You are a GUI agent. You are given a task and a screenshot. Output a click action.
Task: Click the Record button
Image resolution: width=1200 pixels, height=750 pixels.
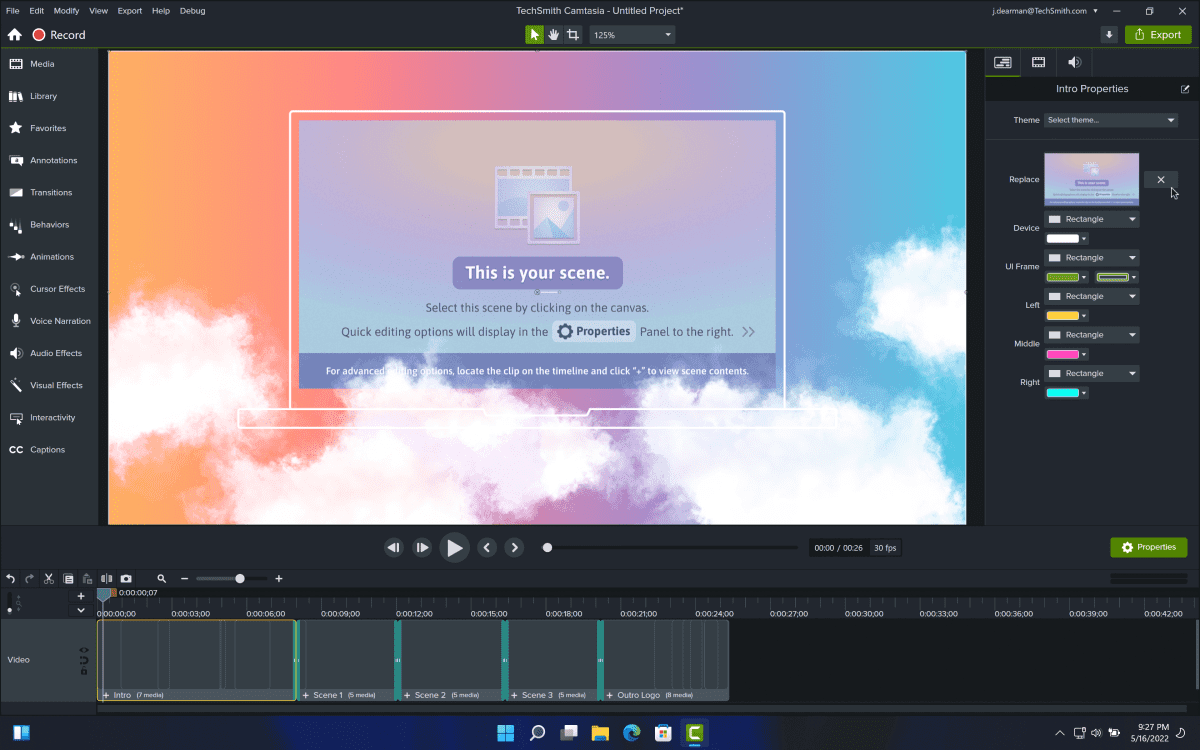(x=59, y=35)
